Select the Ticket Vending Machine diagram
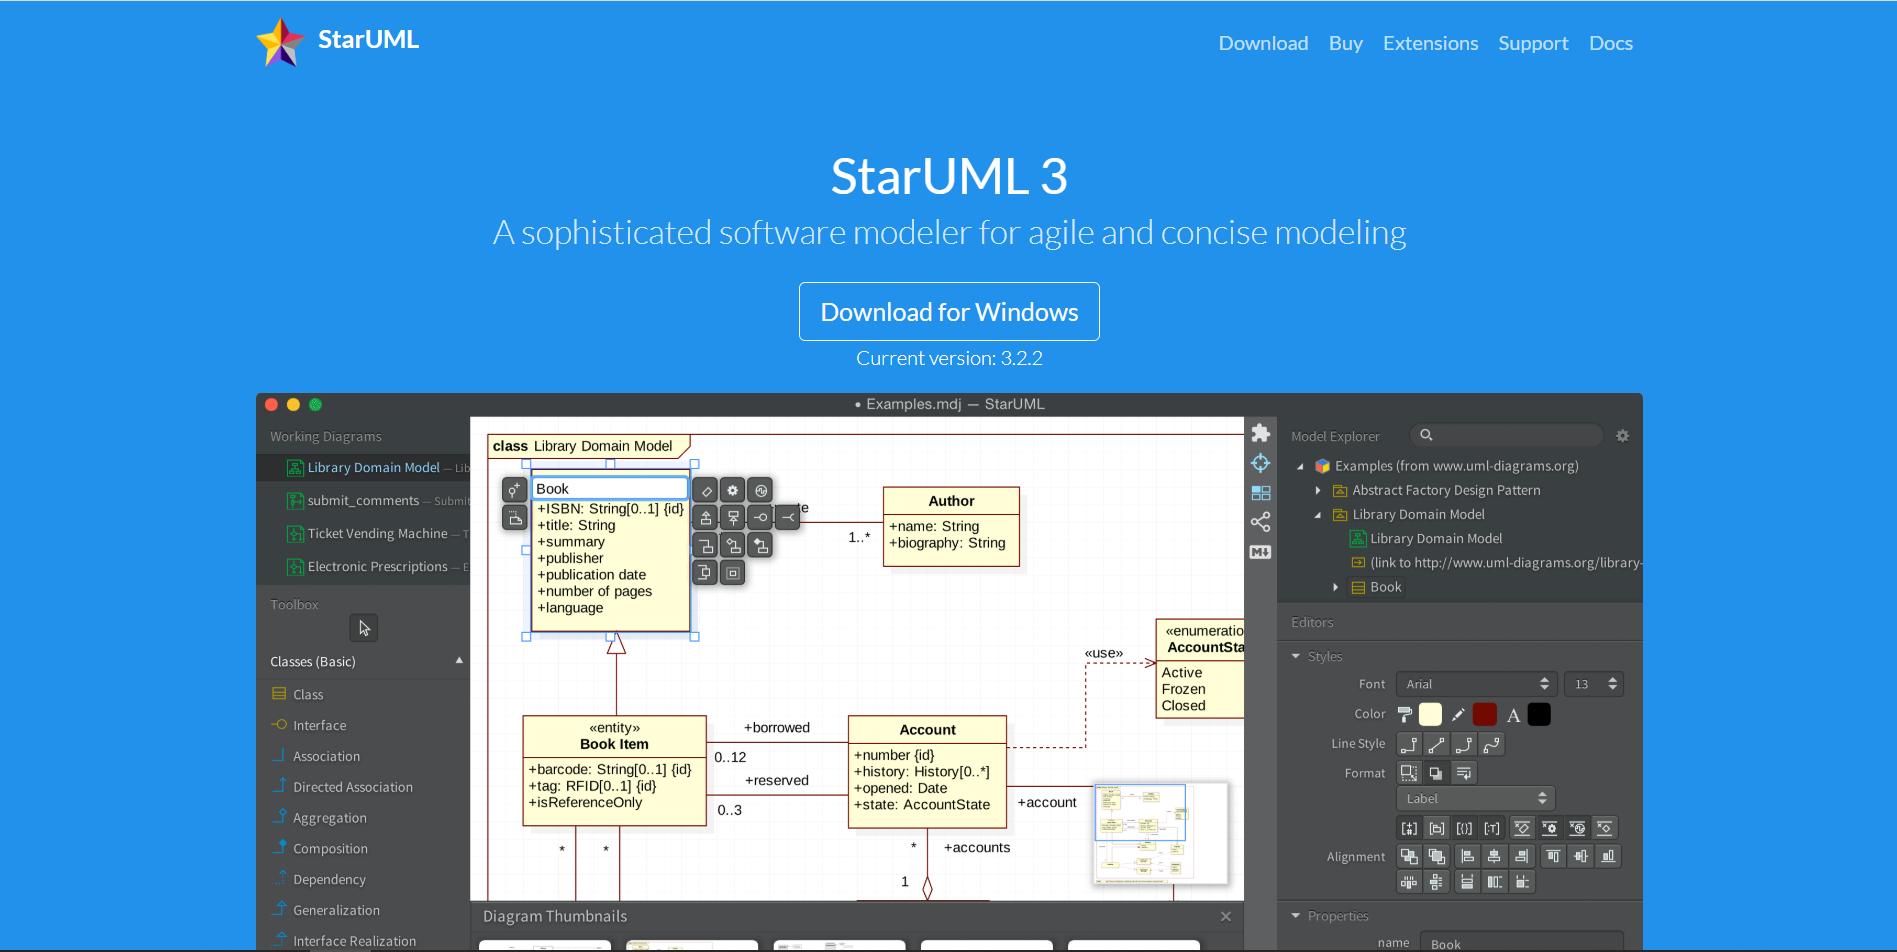Image resolution: width=1897 pixels, height=952 pixels. (x=363, y=534)
